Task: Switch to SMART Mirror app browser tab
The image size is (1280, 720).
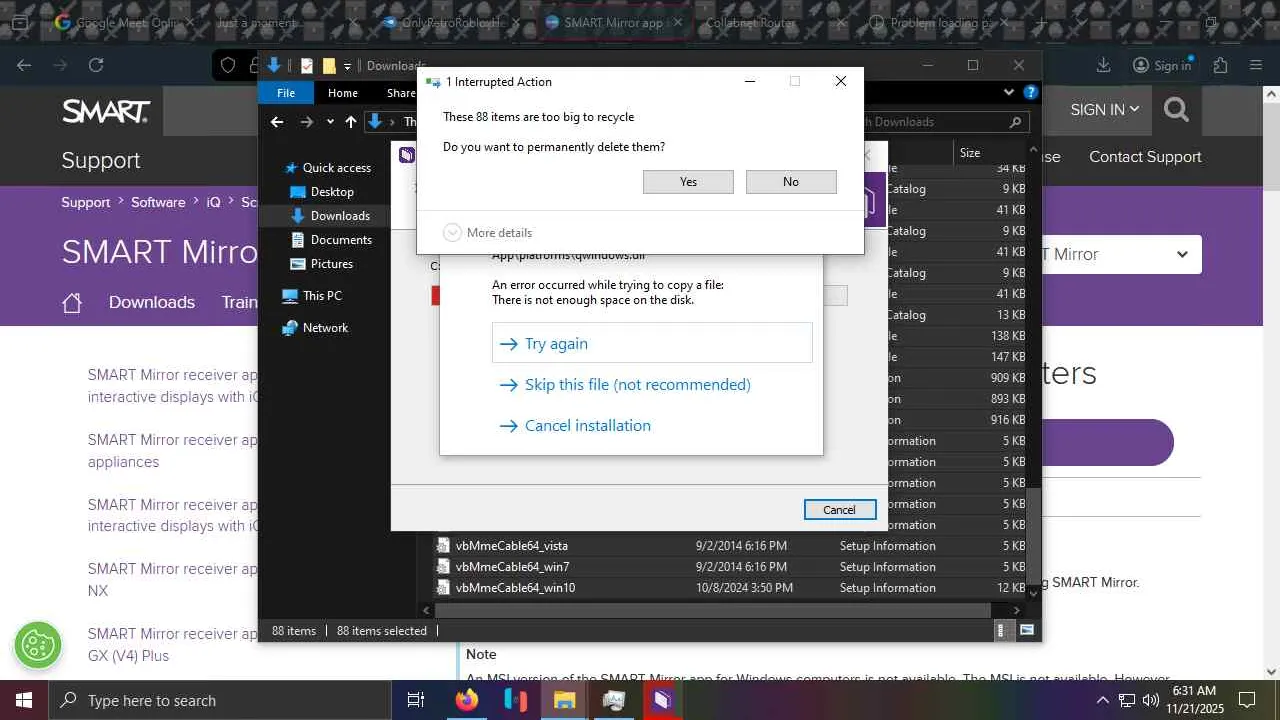Action: coord(612,22)
